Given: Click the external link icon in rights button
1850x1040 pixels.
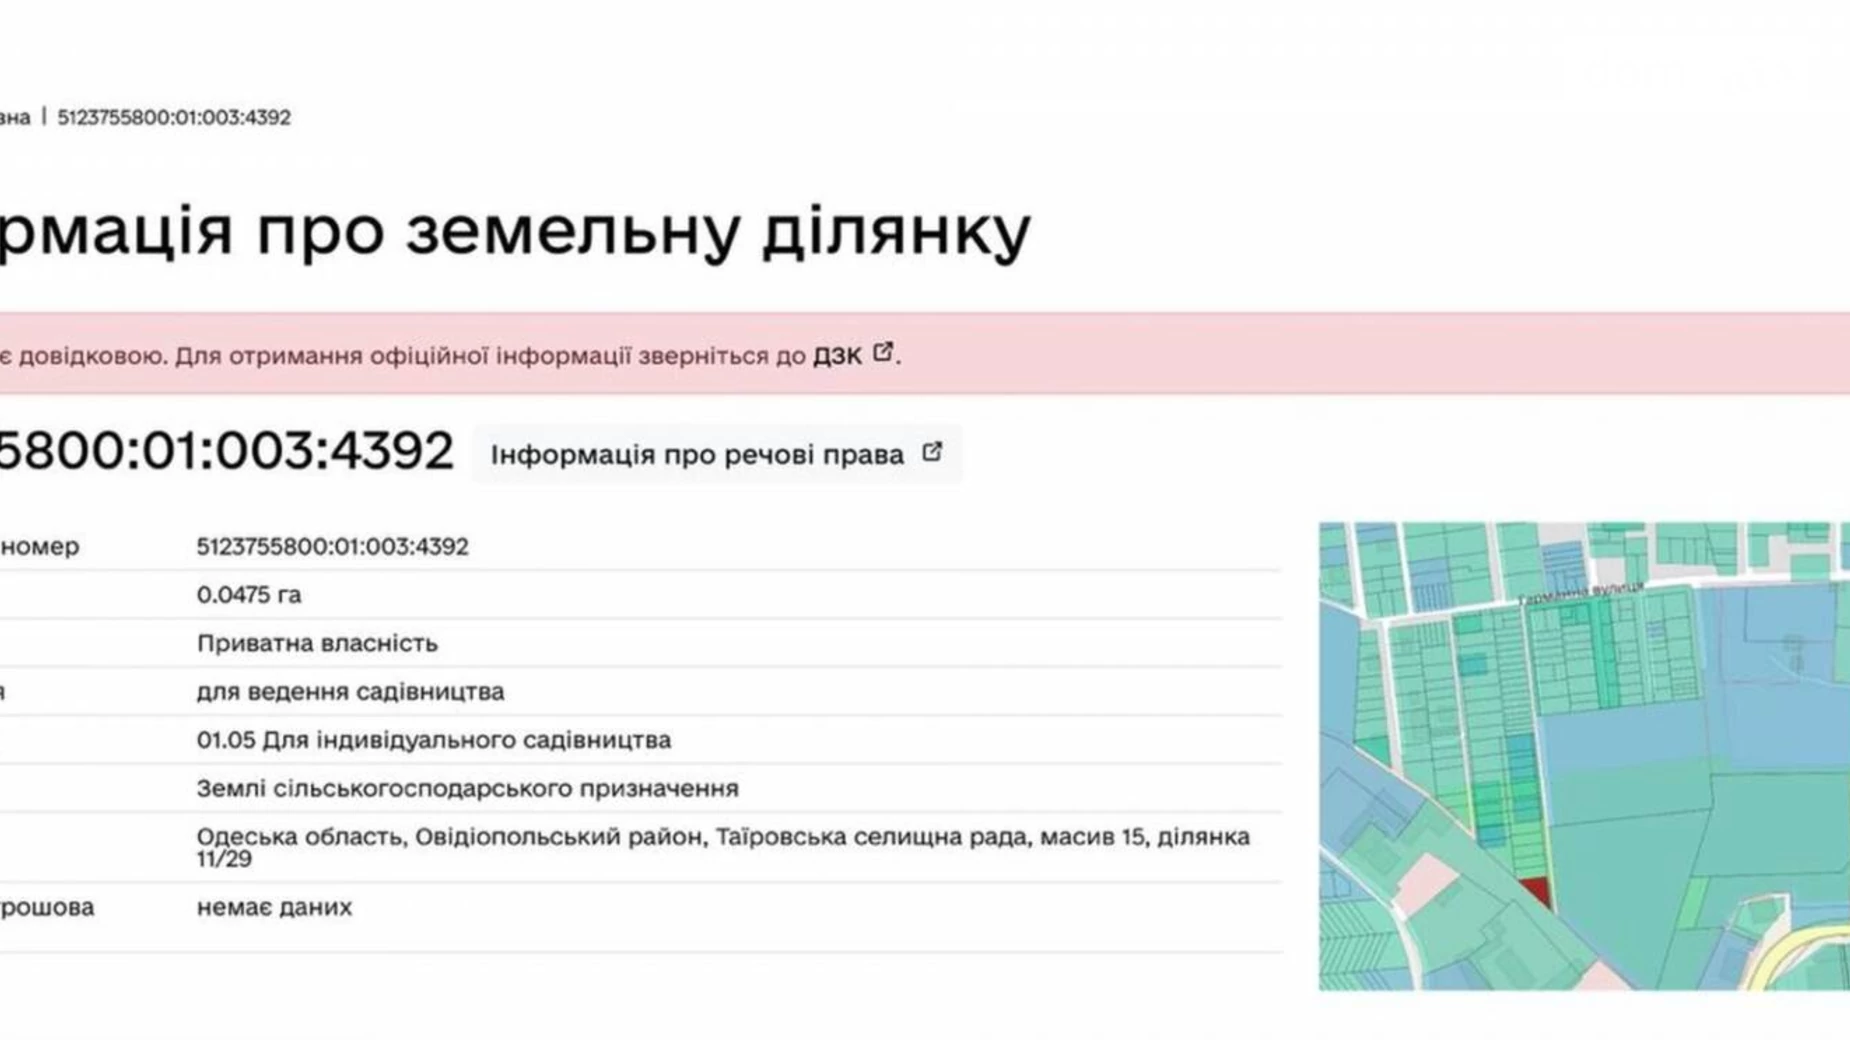Looking at the screenshot, I should pyautogui.click(x=932, y=452).
